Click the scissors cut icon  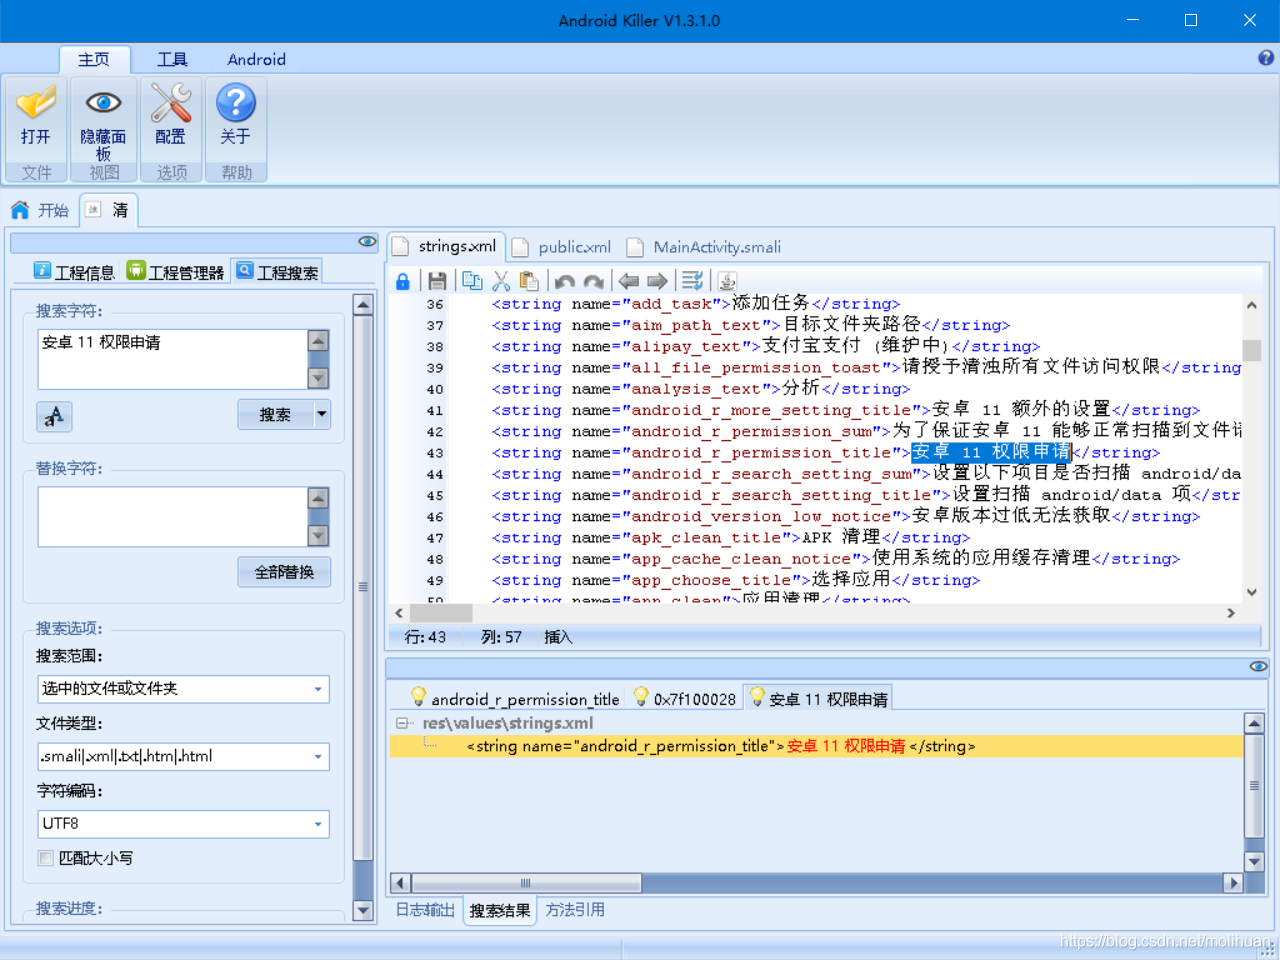coord(502,282)
